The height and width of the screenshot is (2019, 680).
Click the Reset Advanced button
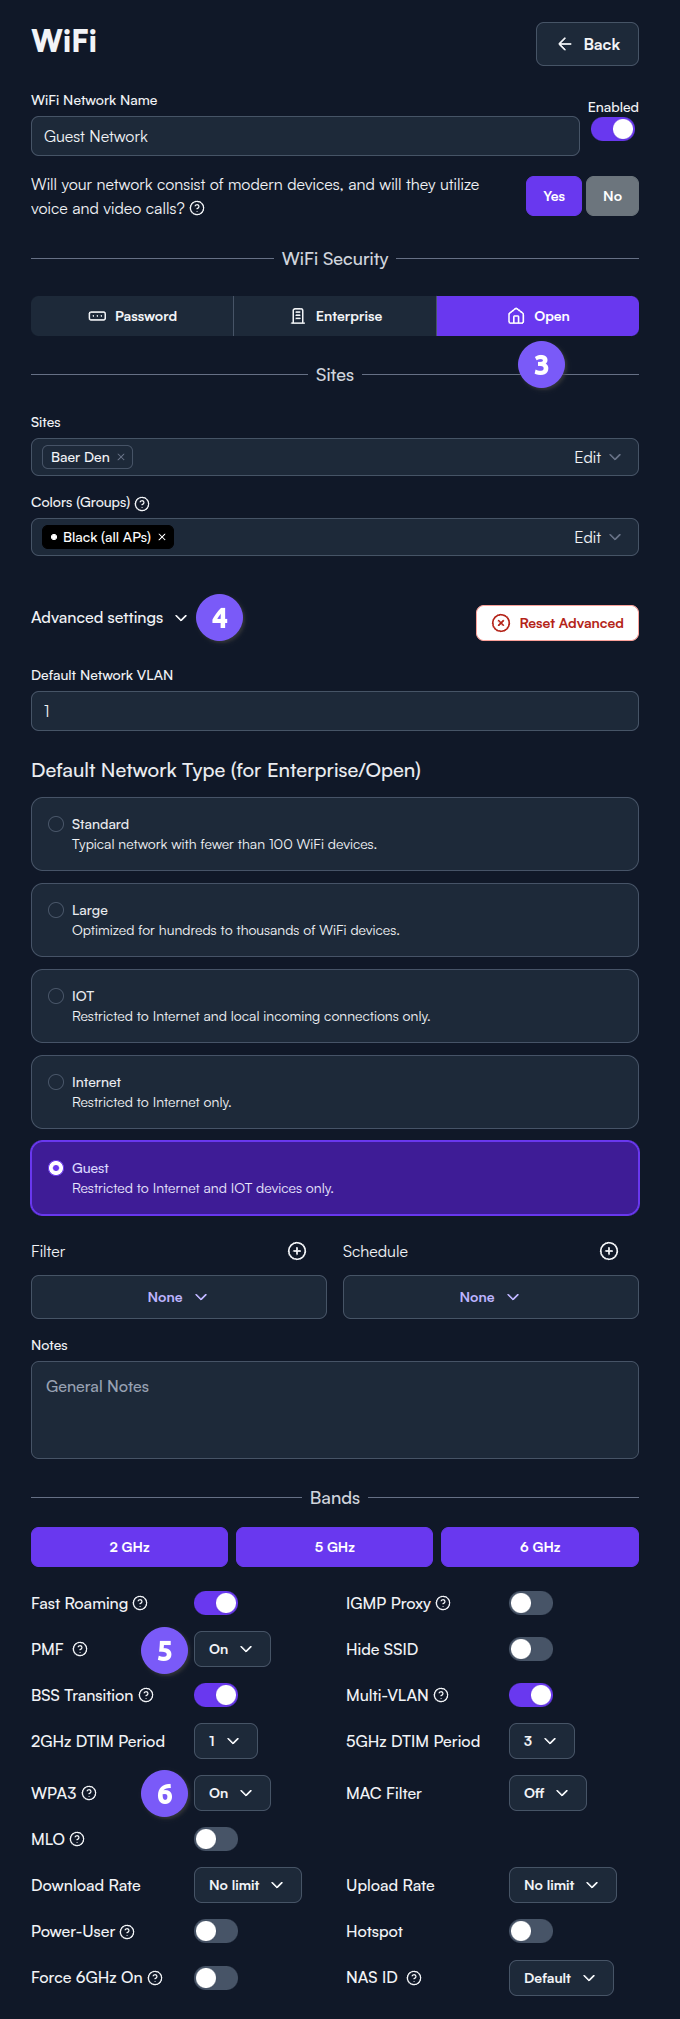pos(557,623)
